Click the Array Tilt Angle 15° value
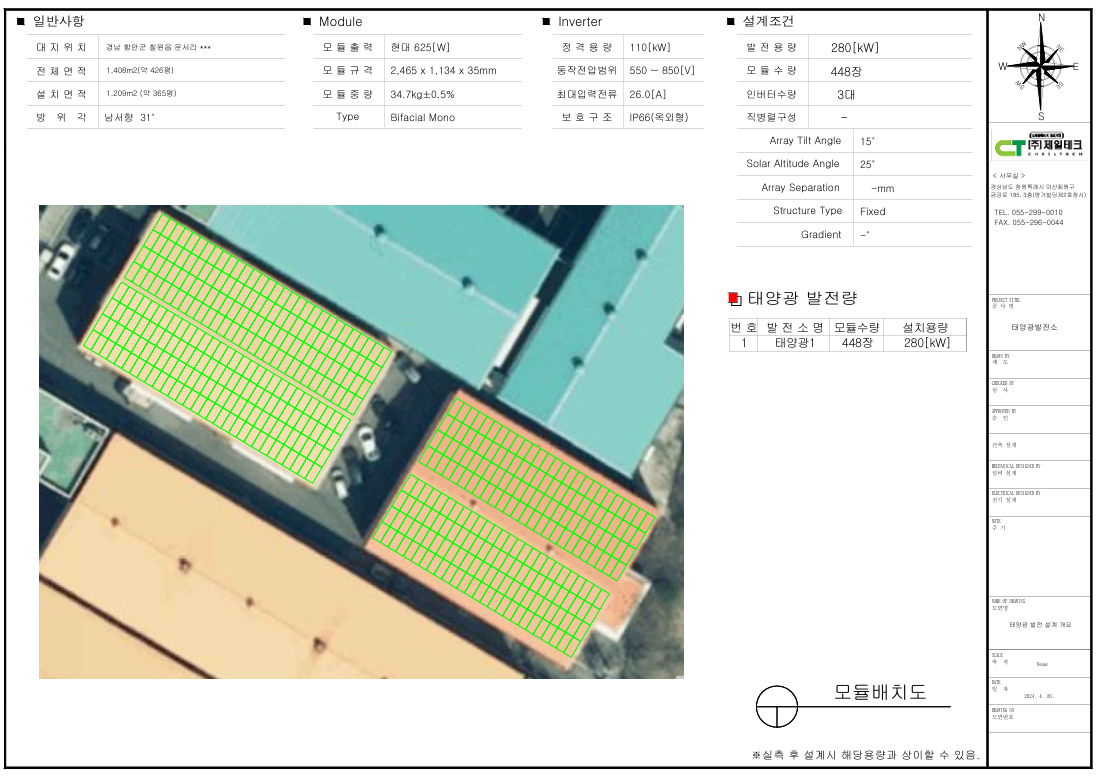Viewport: 1099px width, 778px height. [867, 141]
